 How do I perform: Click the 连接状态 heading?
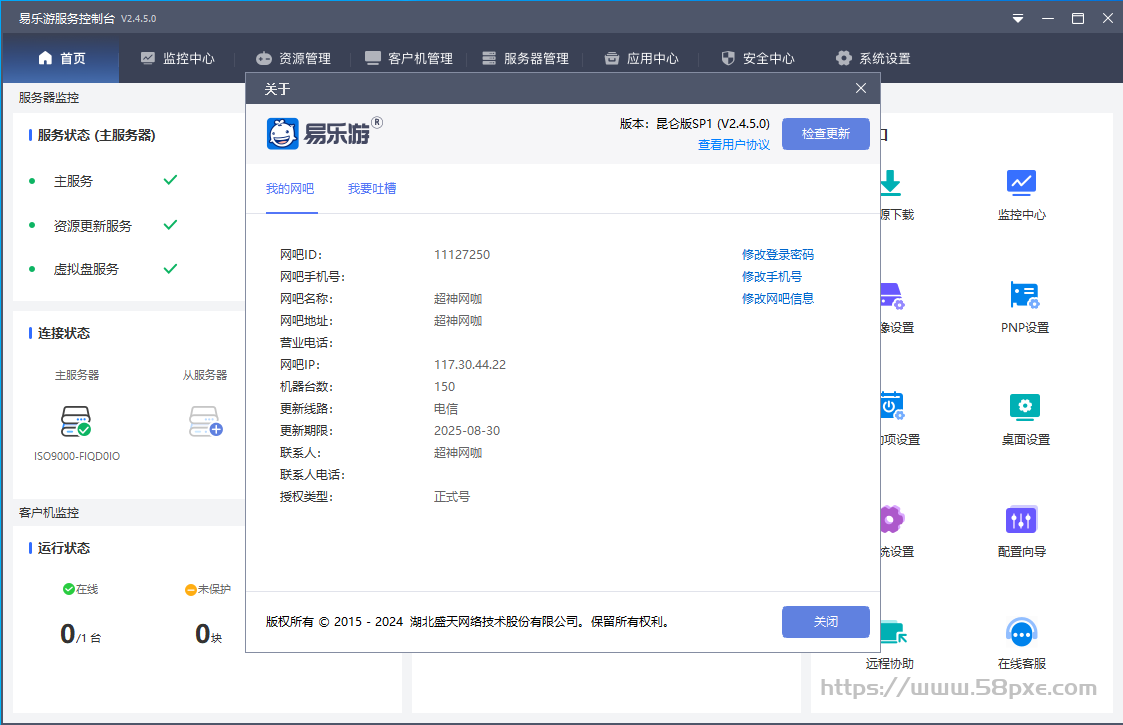tap(64, 333)
